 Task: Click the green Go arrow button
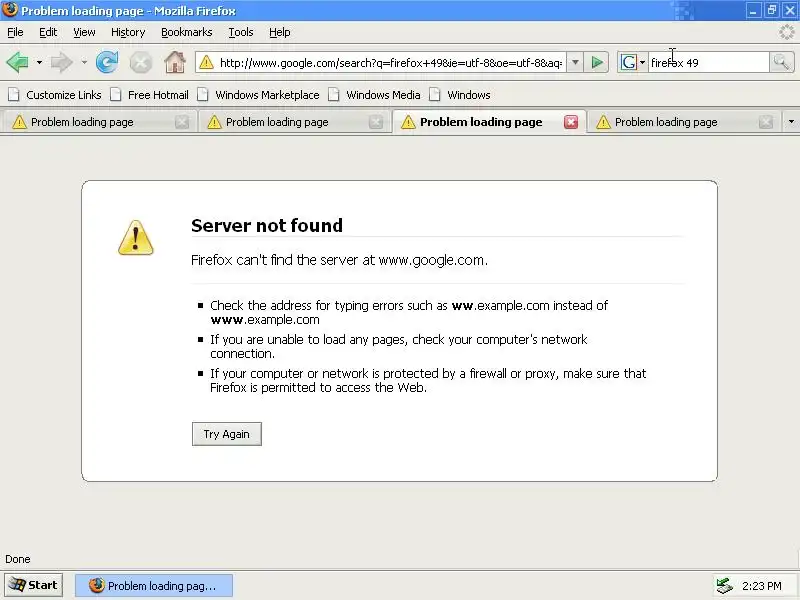coord(597,63)
